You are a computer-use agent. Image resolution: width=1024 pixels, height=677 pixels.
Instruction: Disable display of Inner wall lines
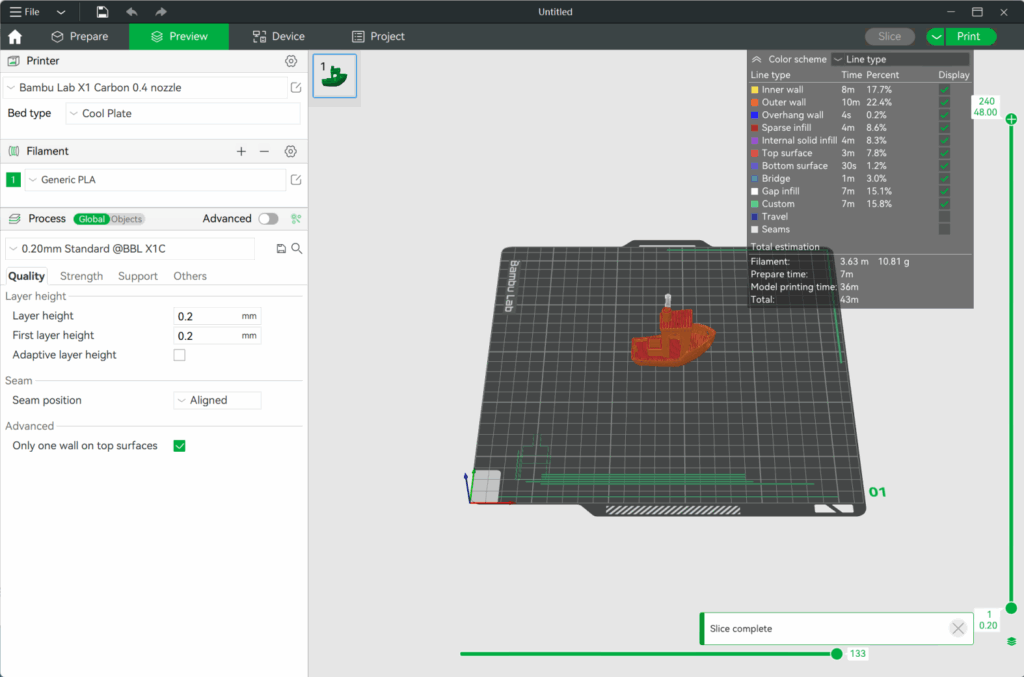tap(944, 89)
